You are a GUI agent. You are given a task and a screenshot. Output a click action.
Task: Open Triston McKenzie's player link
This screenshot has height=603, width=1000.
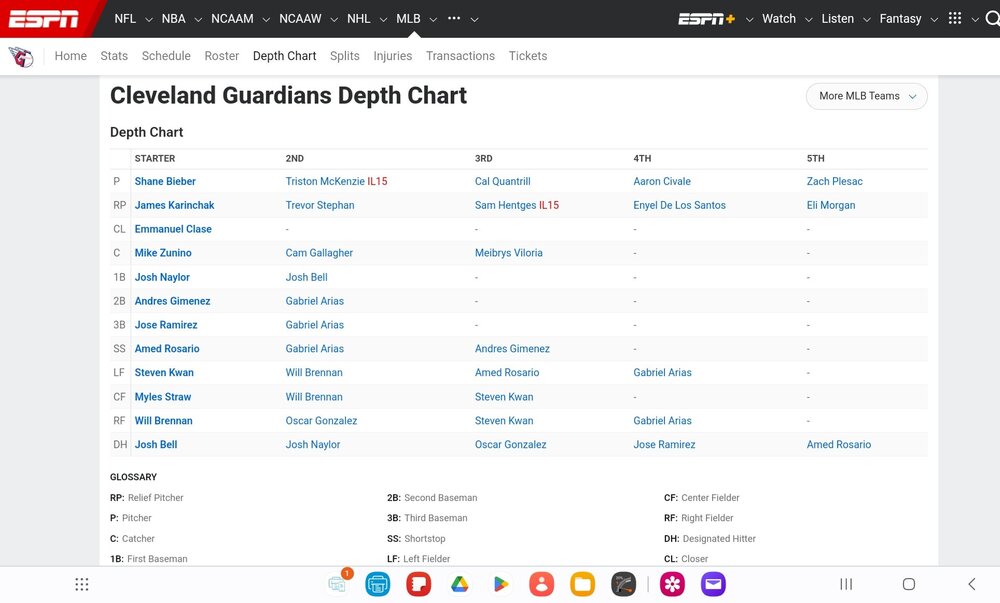click(x=325, y=182)
